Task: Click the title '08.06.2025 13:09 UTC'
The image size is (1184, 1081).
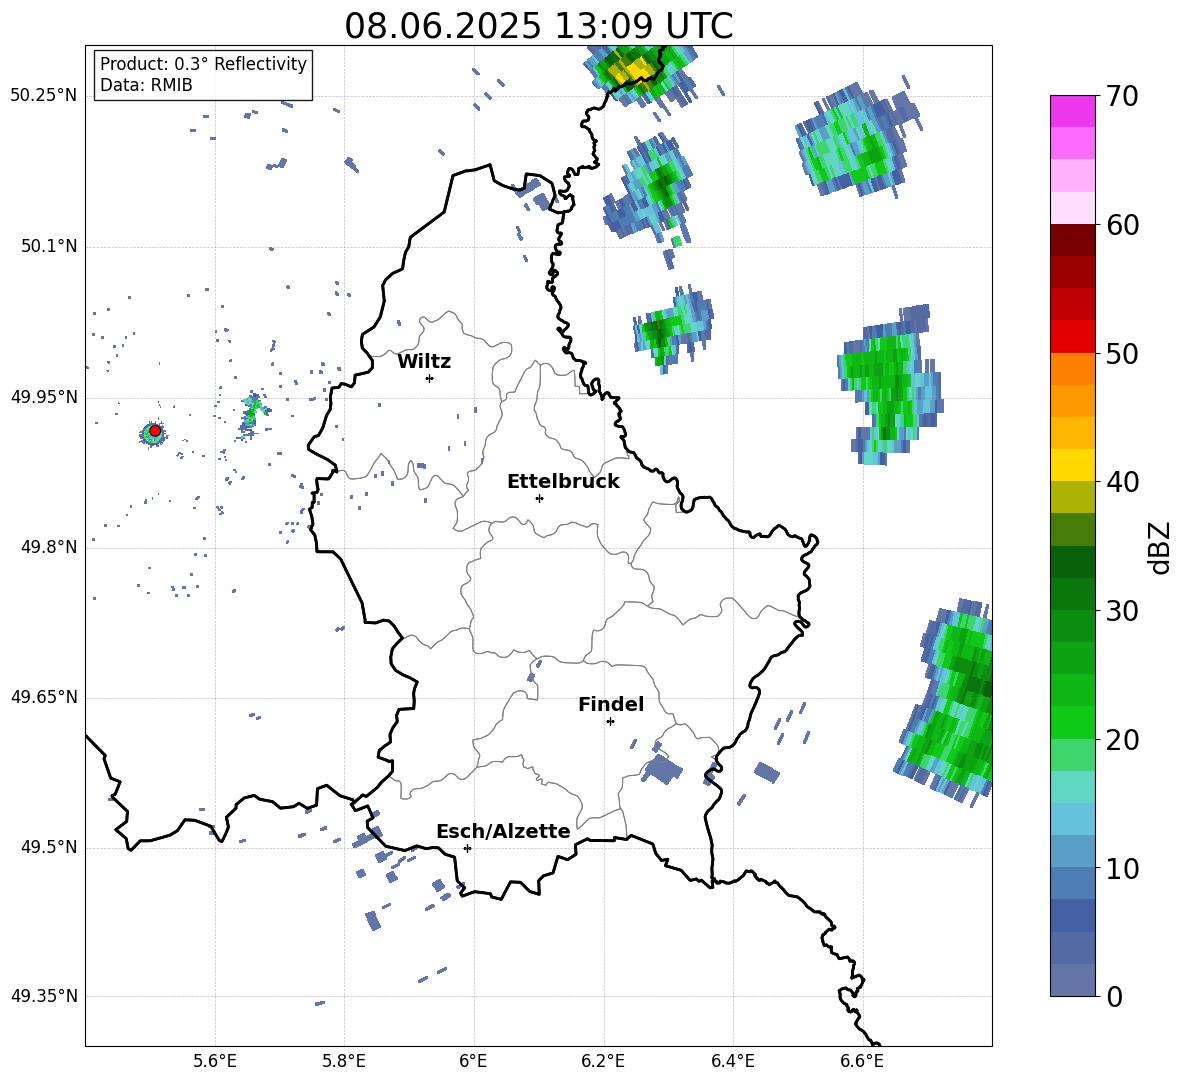Action: pyautogui.click(x=538, y=26)
